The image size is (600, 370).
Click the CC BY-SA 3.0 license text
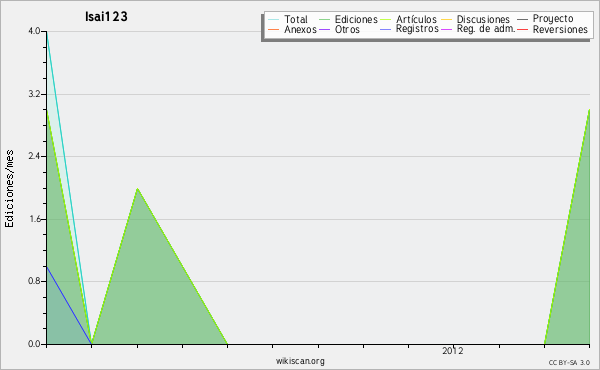569,363
